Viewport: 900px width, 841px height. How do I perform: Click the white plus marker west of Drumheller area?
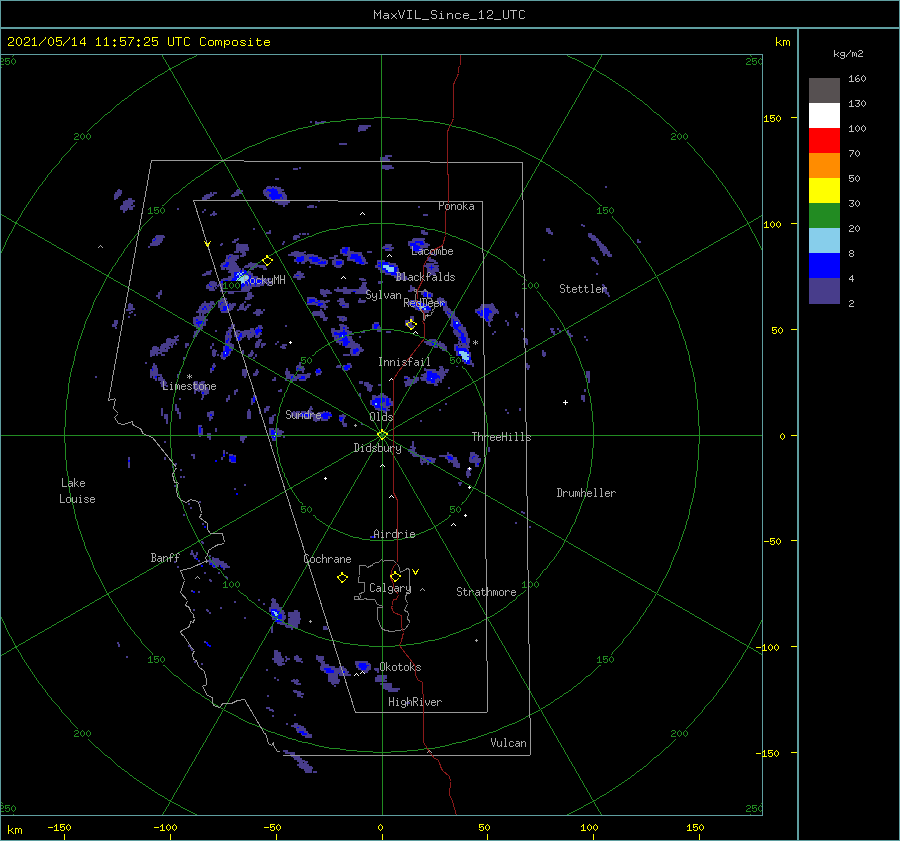click(565, 402)
